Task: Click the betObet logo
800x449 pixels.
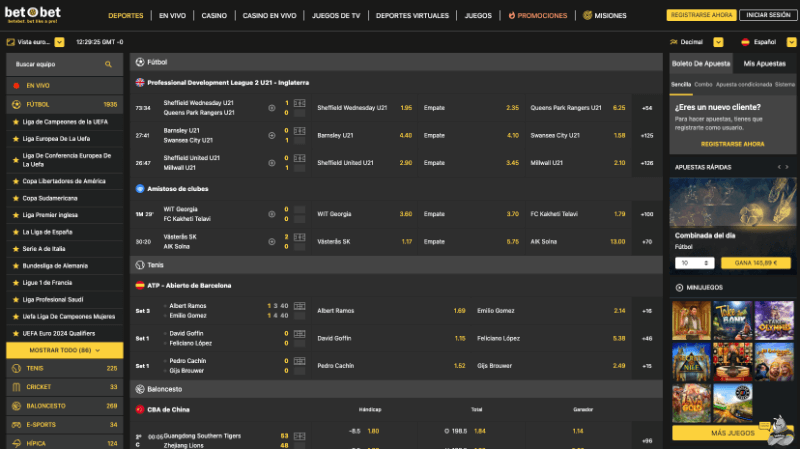Action: coord(33,14)
